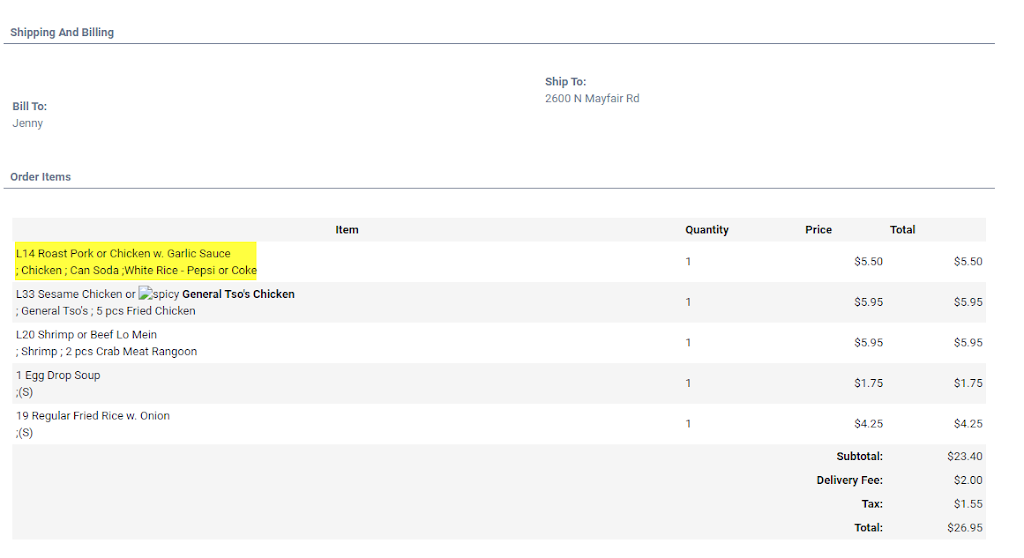The height and width of the screenshot is (558, 1024).
Task: Click the order Total amount $26.95
Action: click(964, 528)
